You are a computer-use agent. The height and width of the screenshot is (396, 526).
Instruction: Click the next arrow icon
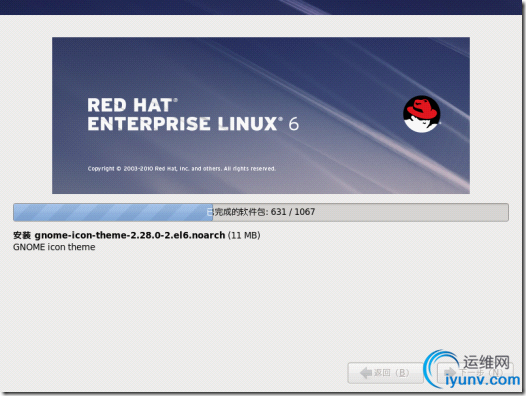449,373
